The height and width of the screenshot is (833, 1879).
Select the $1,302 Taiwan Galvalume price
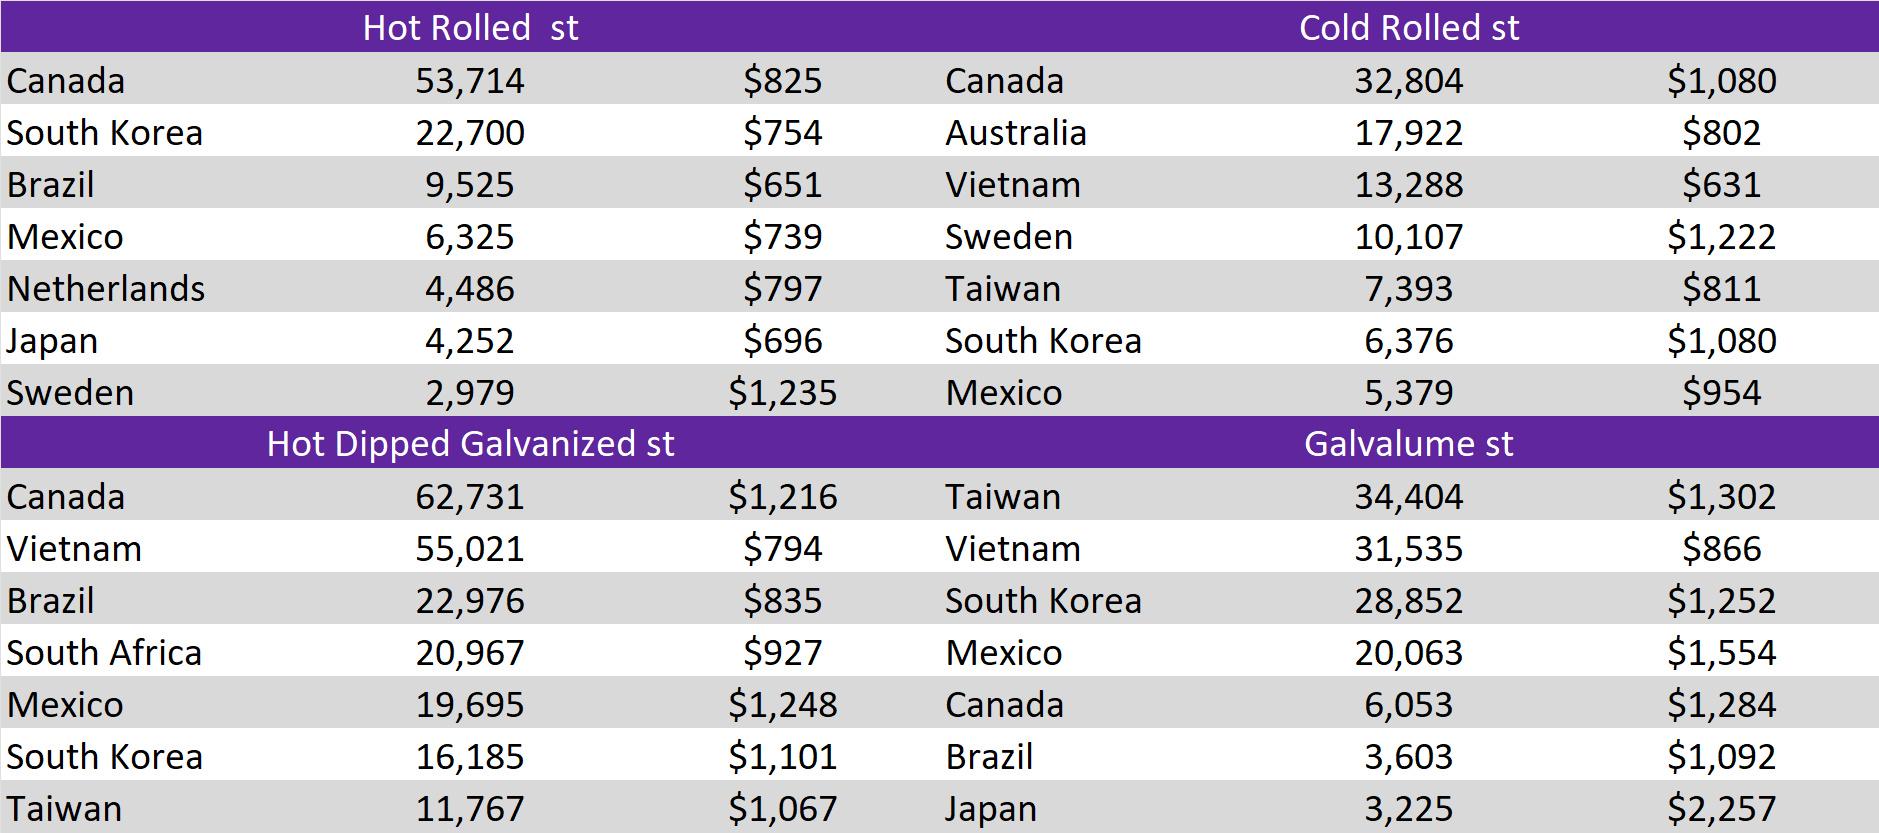[x=1721, y=496]
